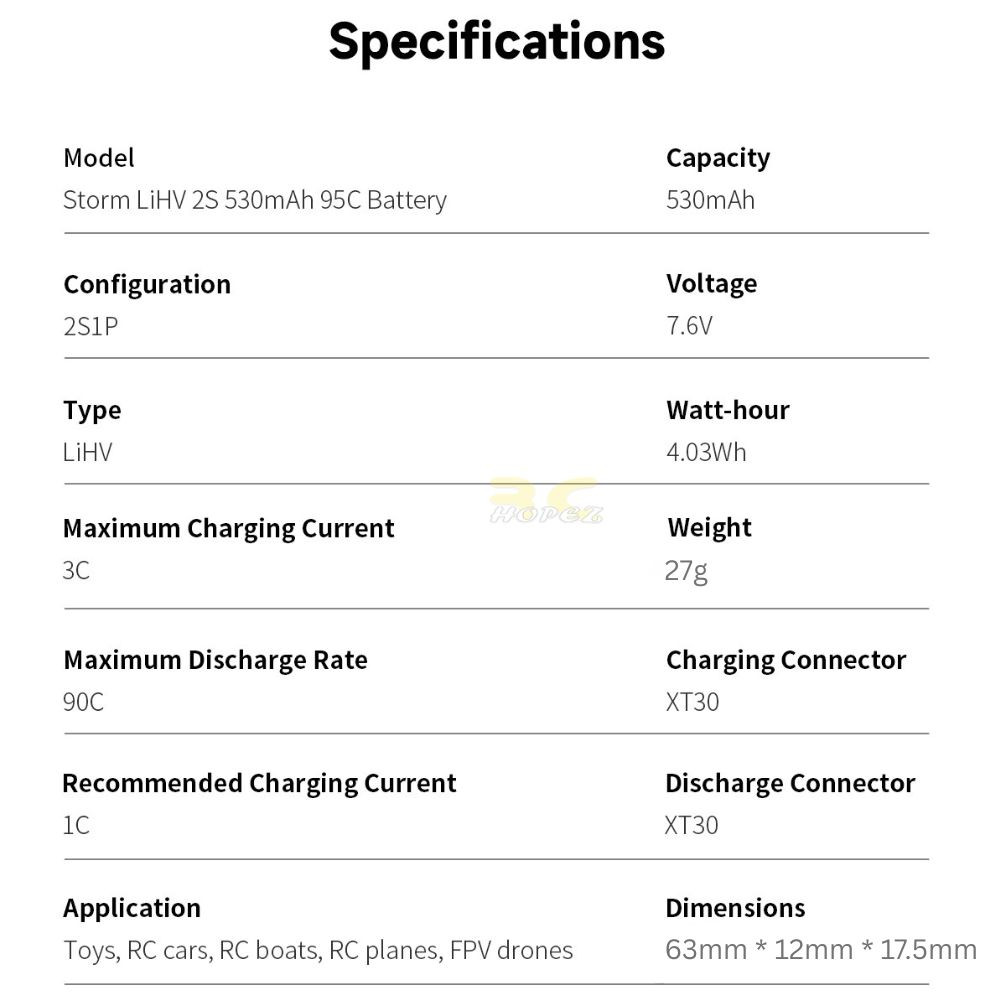Click the 4.03Wh watt-hour value
Screen dimensions: 1000x1000
pos(706,452)
